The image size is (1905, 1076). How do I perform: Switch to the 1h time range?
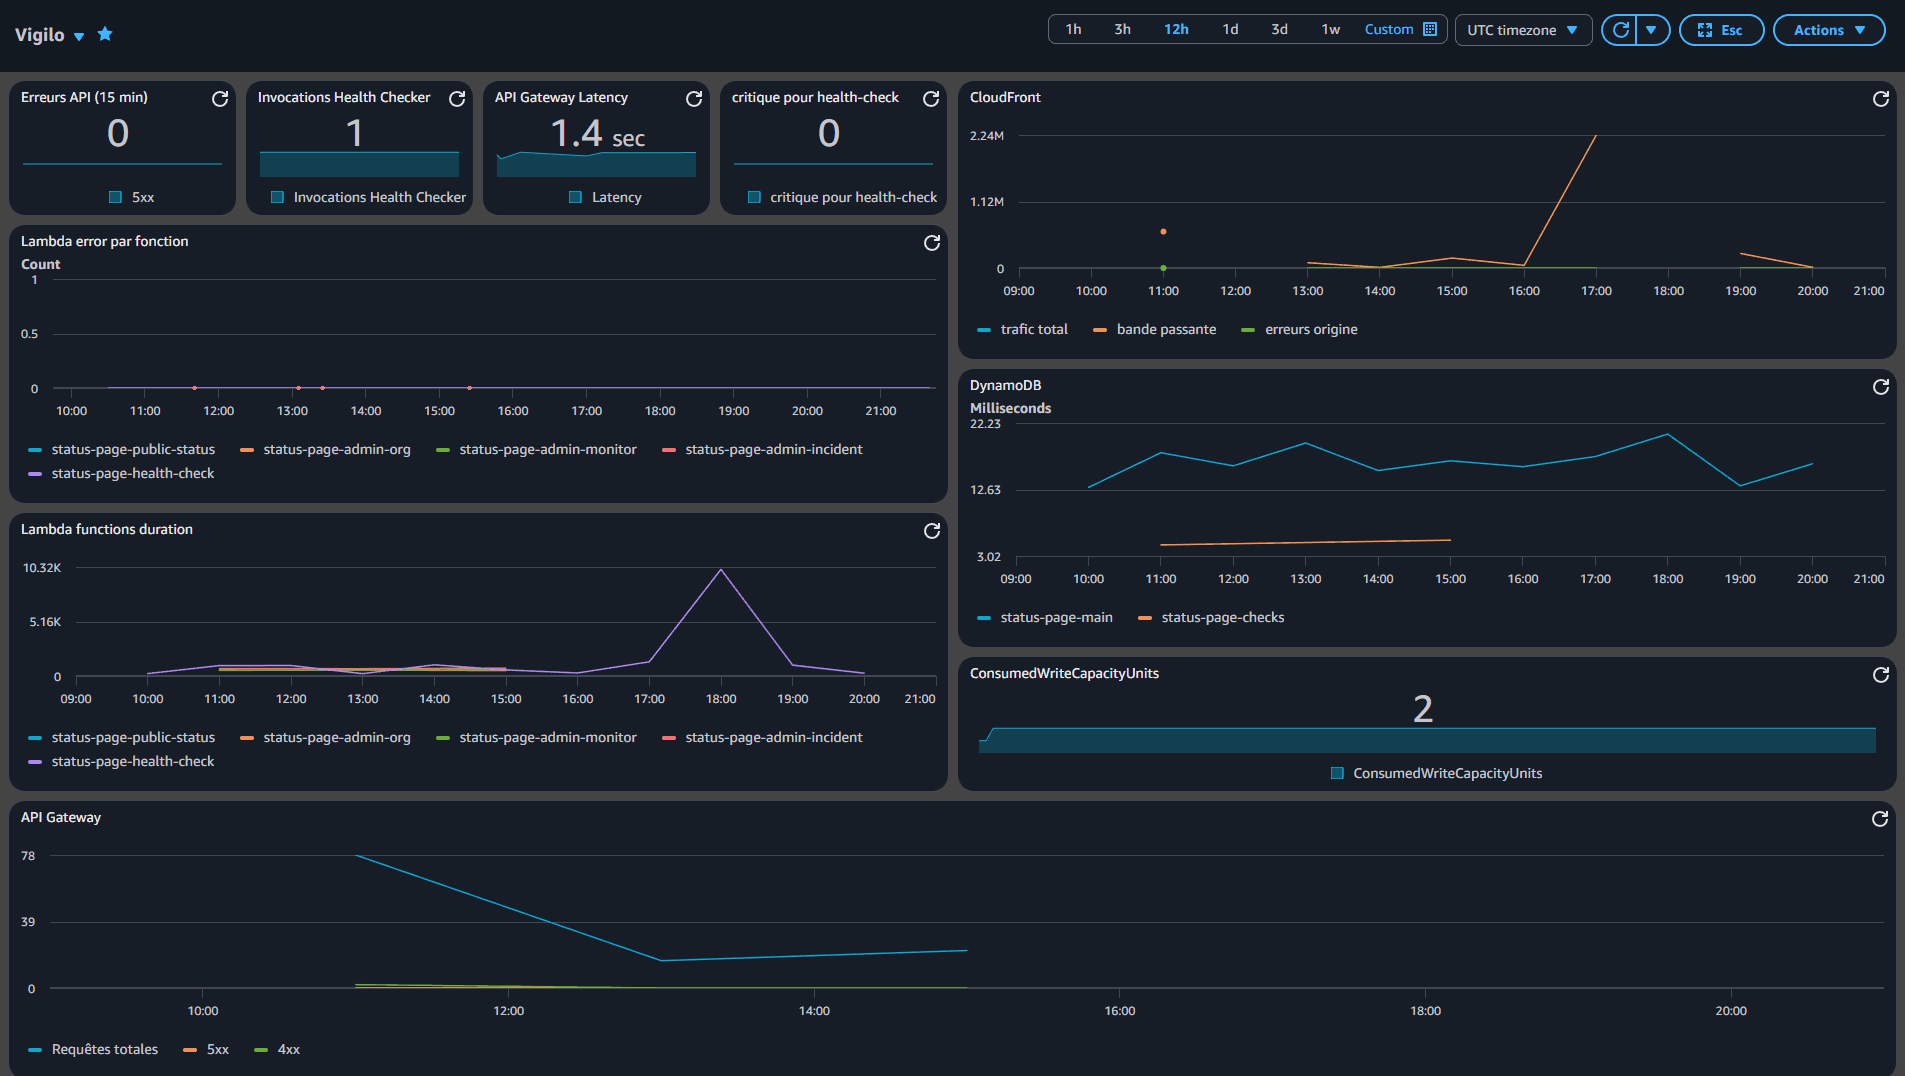click(1073, 29)
